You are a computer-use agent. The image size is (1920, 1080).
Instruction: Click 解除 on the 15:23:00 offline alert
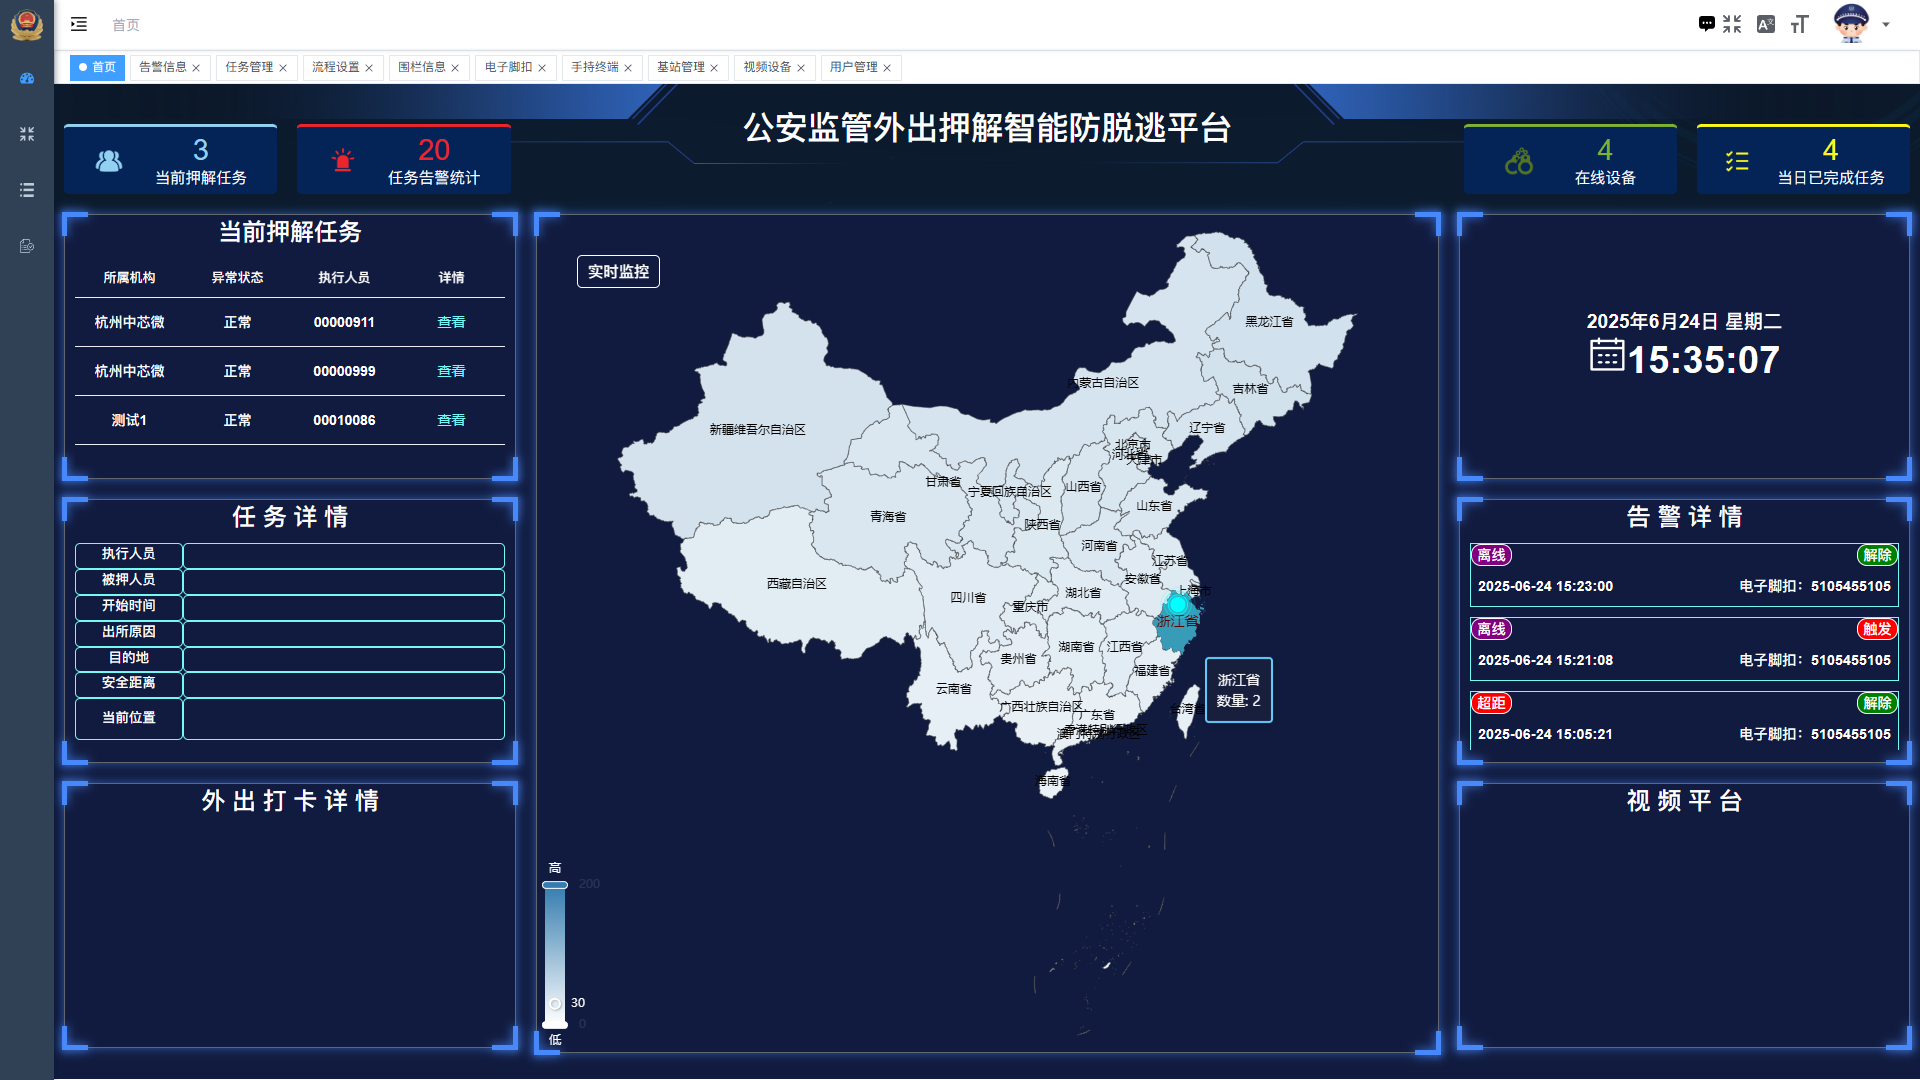1876,556
